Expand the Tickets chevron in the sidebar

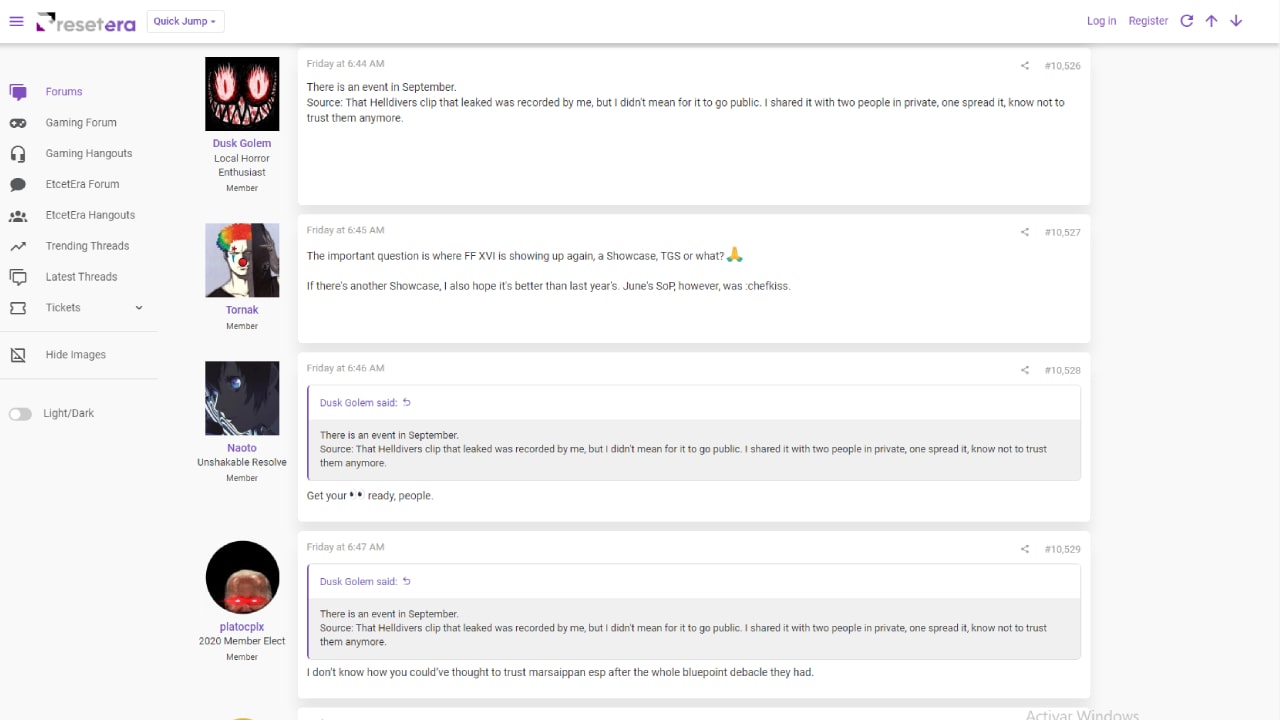139,308
